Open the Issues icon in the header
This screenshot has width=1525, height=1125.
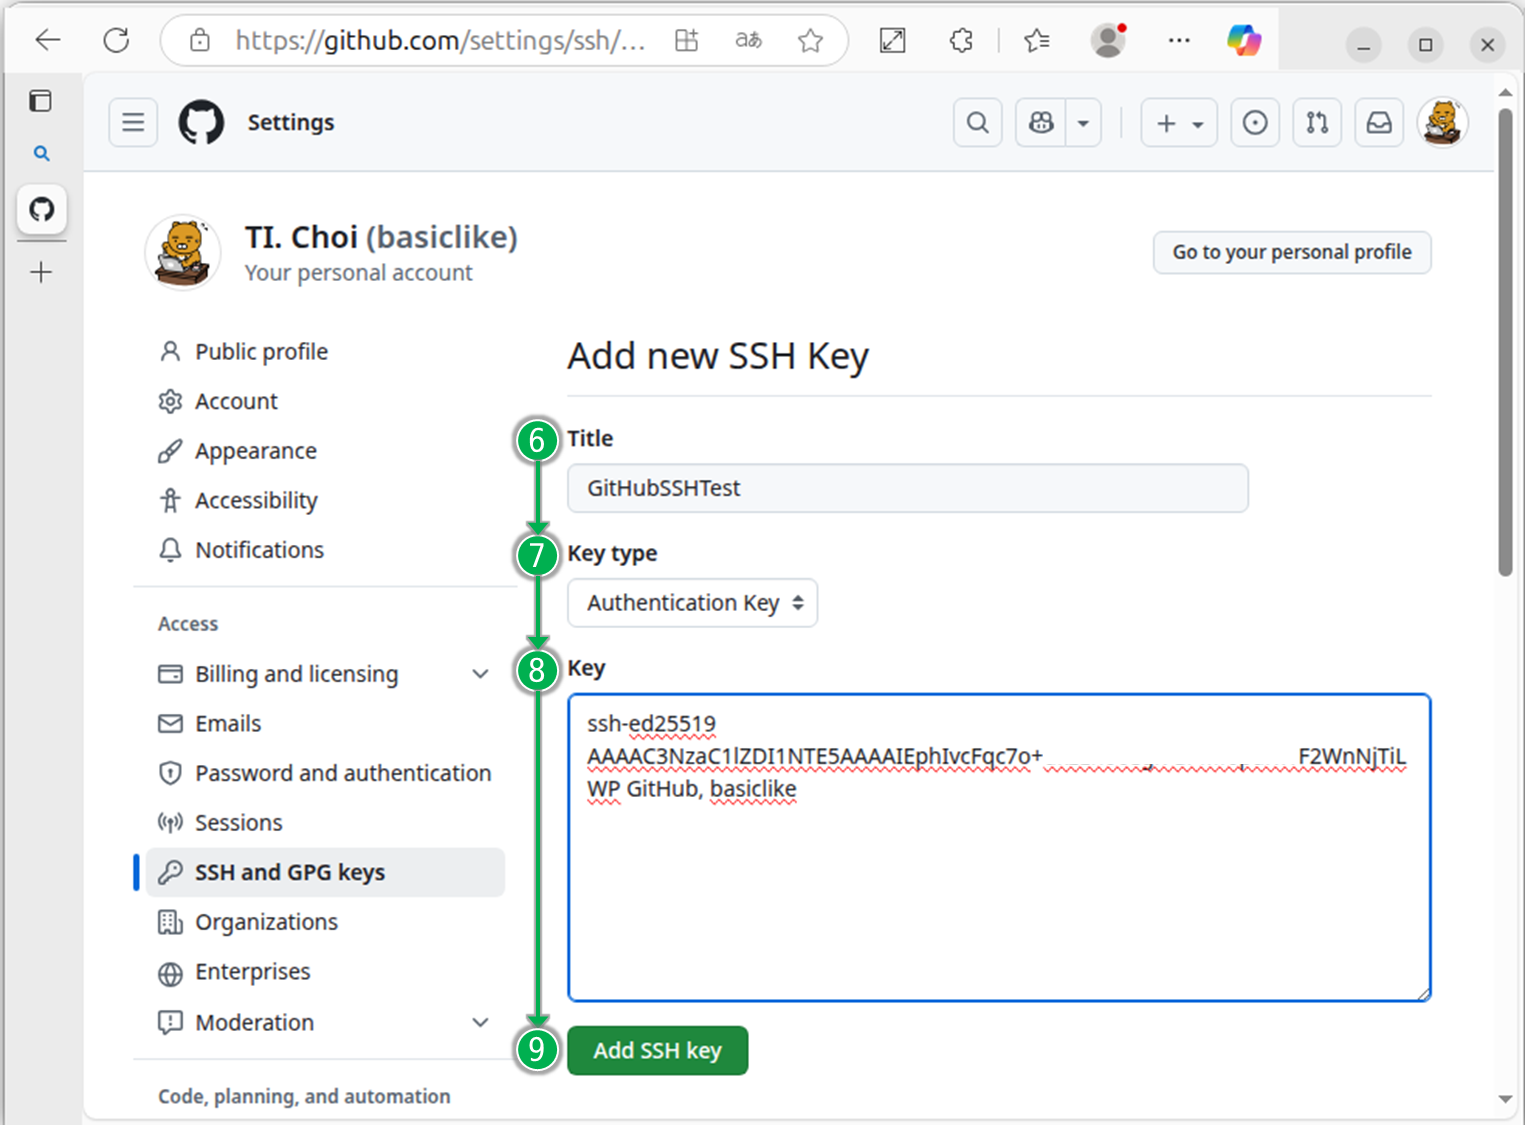(1255, 122)
